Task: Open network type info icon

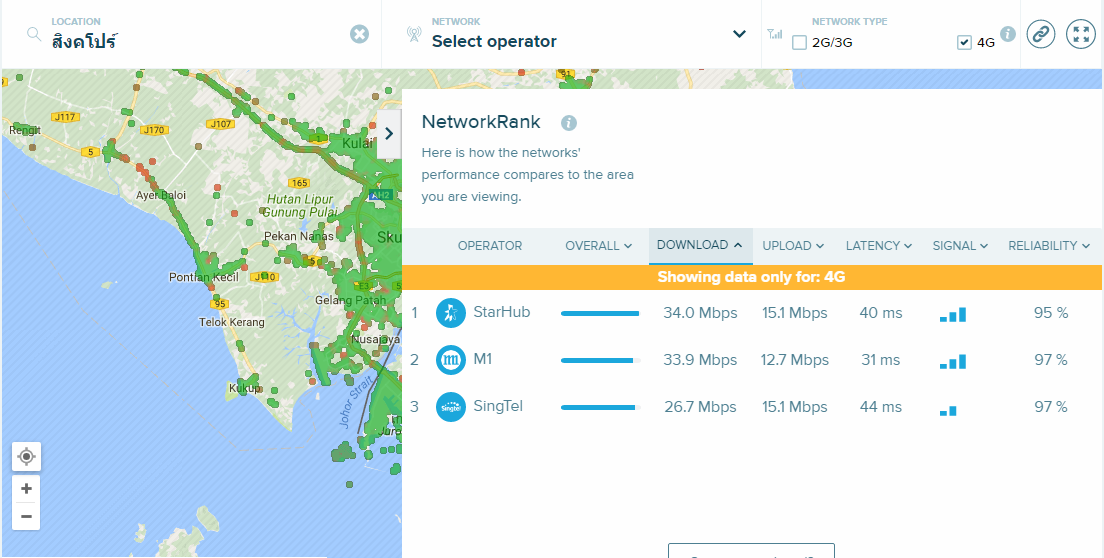Action: point(1008,34)
